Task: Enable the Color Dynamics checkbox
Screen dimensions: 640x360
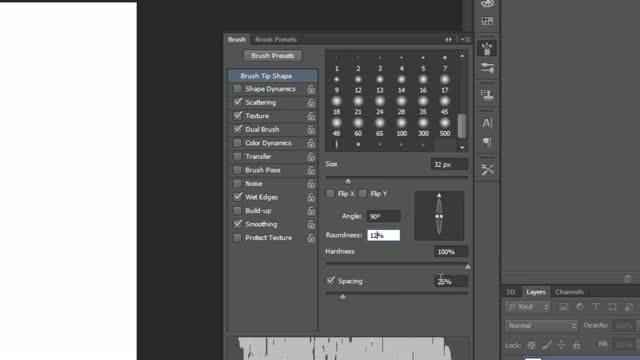Action: (x=237, y=143)
